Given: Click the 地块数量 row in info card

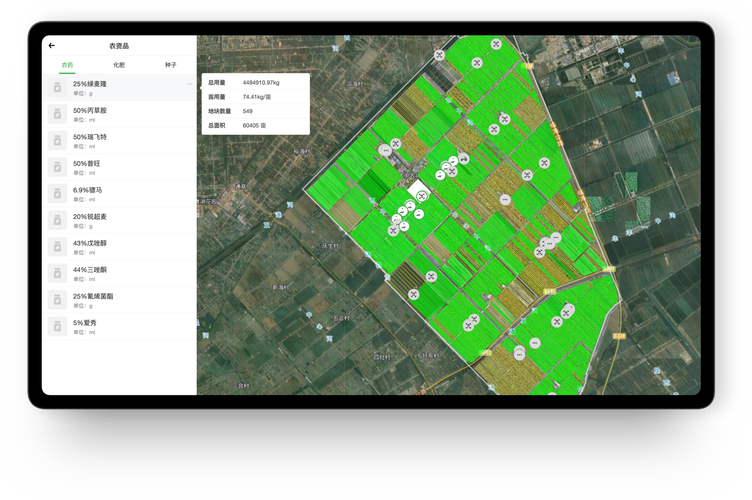Looking at the screenshot, I should pyautogui.click(x=255, y=111).
